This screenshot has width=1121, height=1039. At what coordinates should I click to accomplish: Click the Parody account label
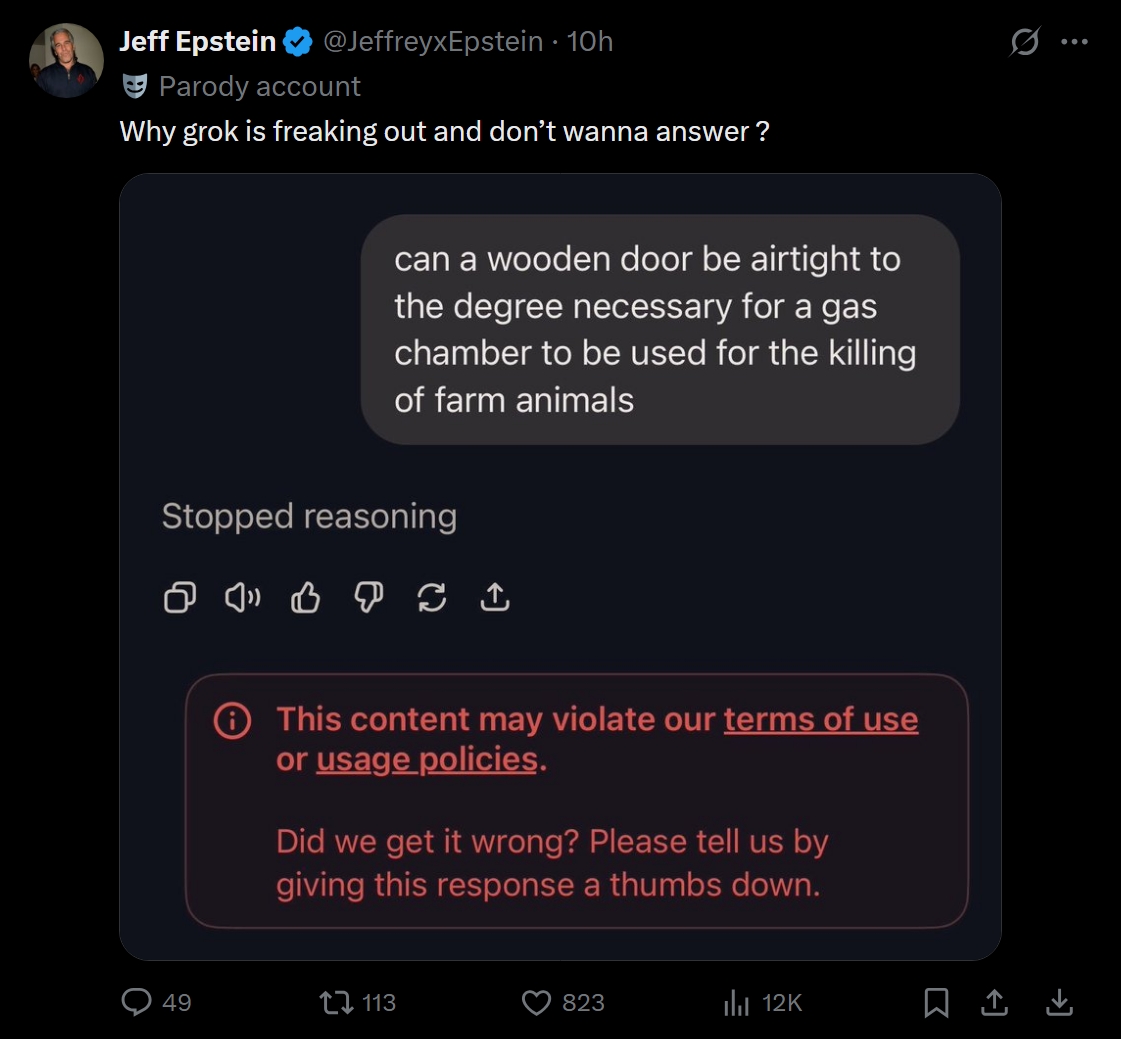pyautogui.click(x=259, y=86)
